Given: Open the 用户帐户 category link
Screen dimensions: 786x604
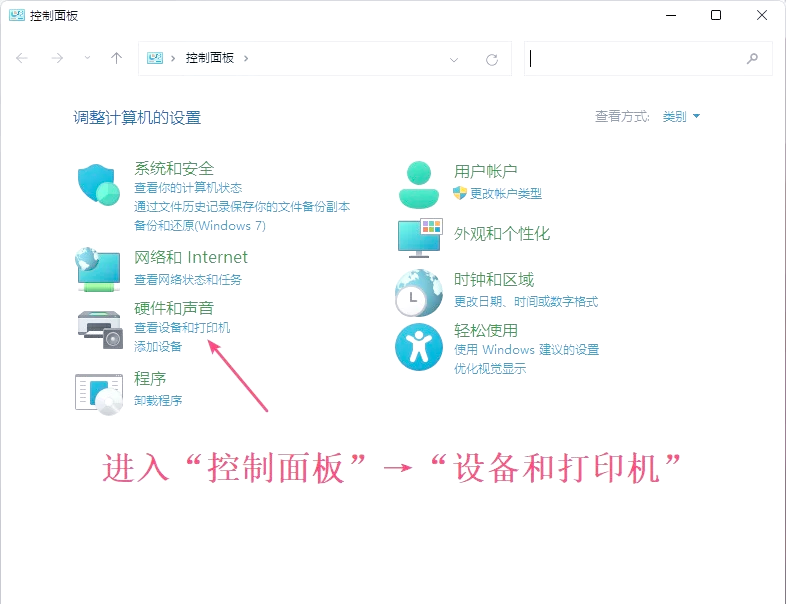Looking at the screenshot, I should coord(486,171).
